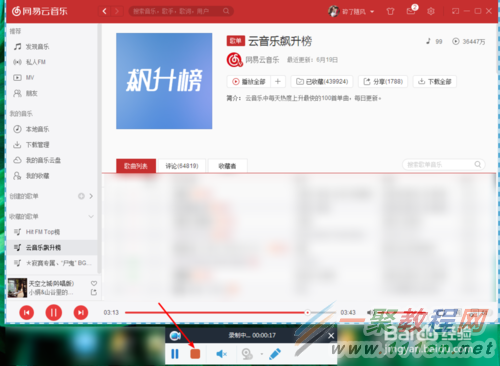Image resolution: width=500 pixels, height=366 pixels.
Task: Add new playlist with plus circle icon
Action: click(81, 196)
